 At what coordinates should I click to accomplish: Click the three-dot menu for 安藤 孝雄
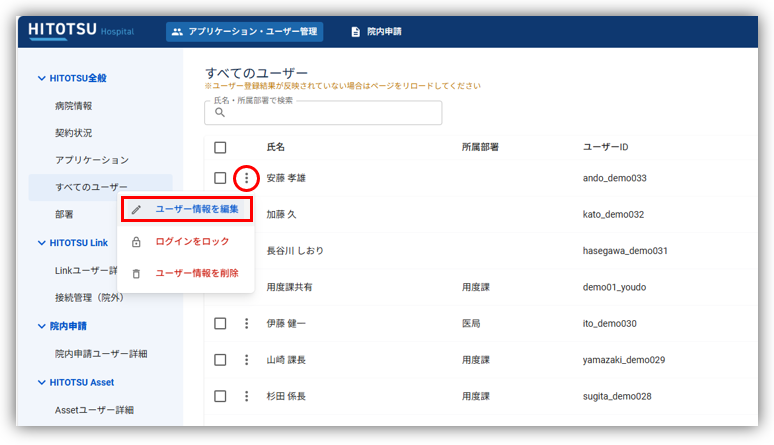point(246,179)
